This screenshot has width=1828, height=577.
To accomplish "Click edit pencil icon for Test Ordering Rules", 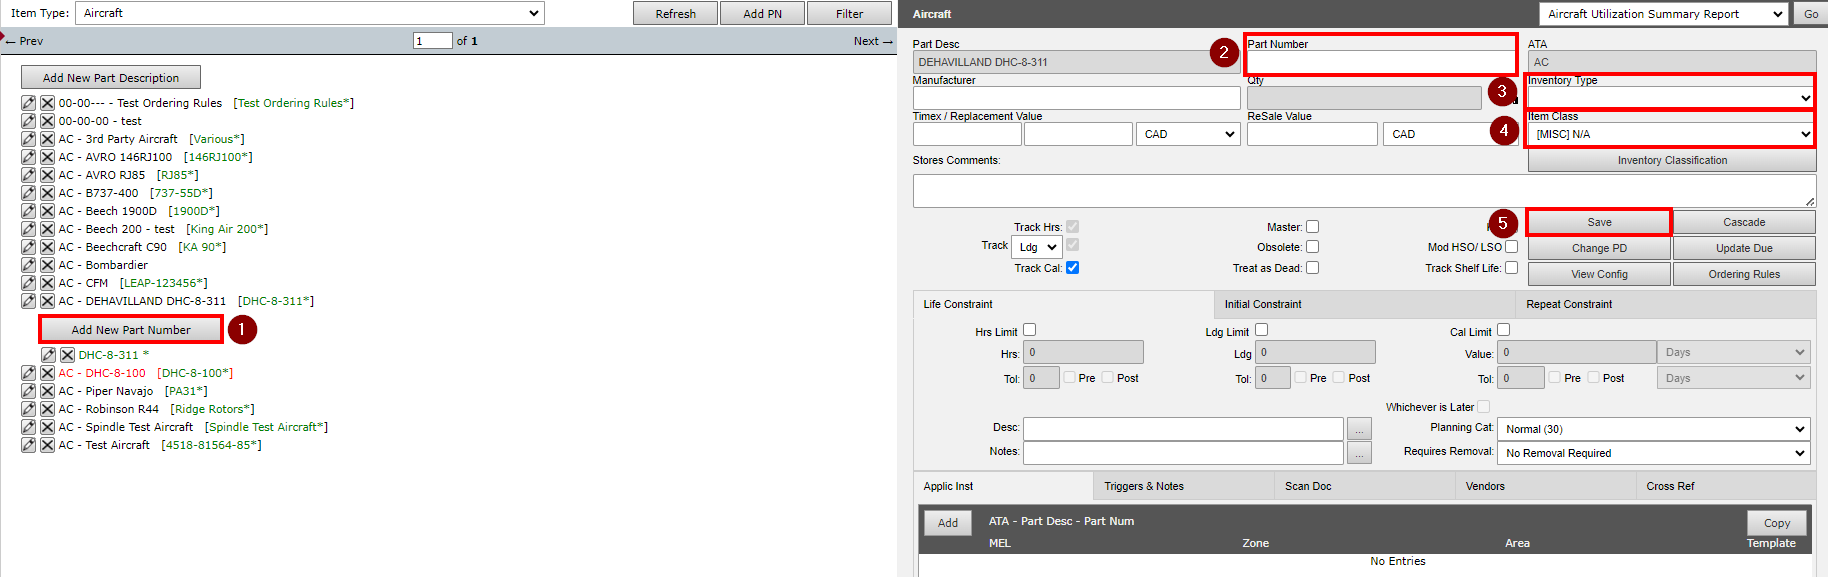I will 28,103.
